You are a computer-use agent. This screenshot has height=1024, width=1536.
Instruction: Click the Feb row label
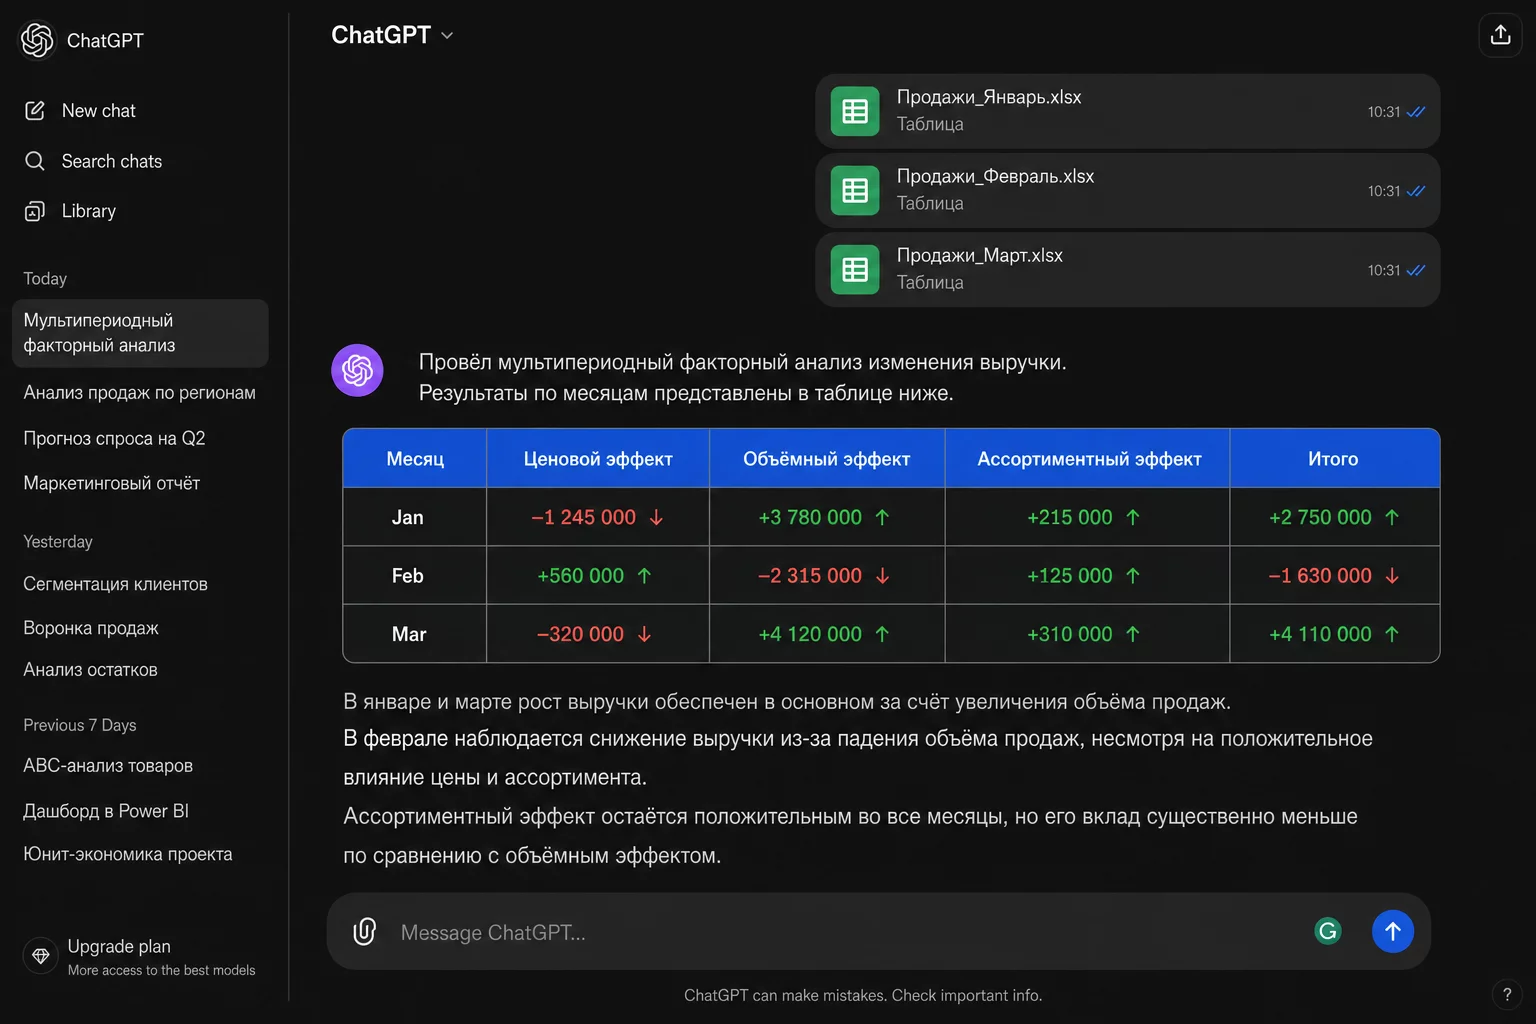tap(408, 576)
